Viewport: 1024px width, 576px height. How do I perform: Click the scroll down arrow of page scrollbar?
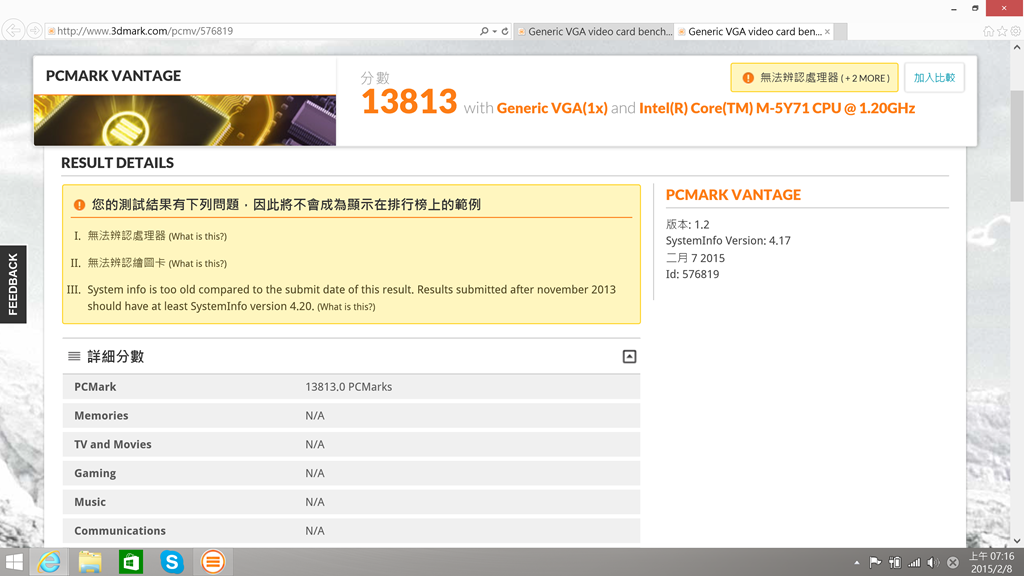coord(1017,541)
